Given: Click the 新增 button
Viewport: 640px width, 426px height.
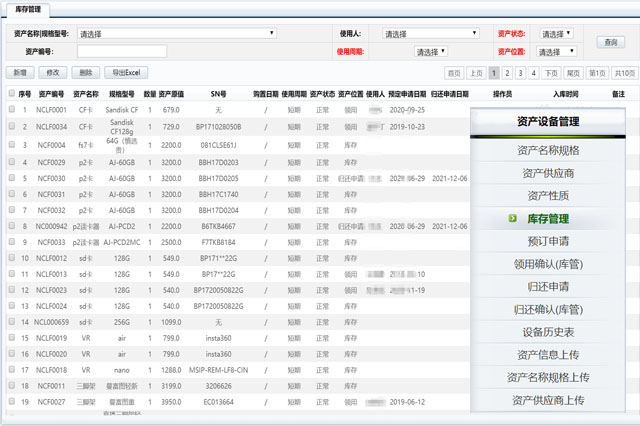Looking at the screenshot, I should 19,73.
